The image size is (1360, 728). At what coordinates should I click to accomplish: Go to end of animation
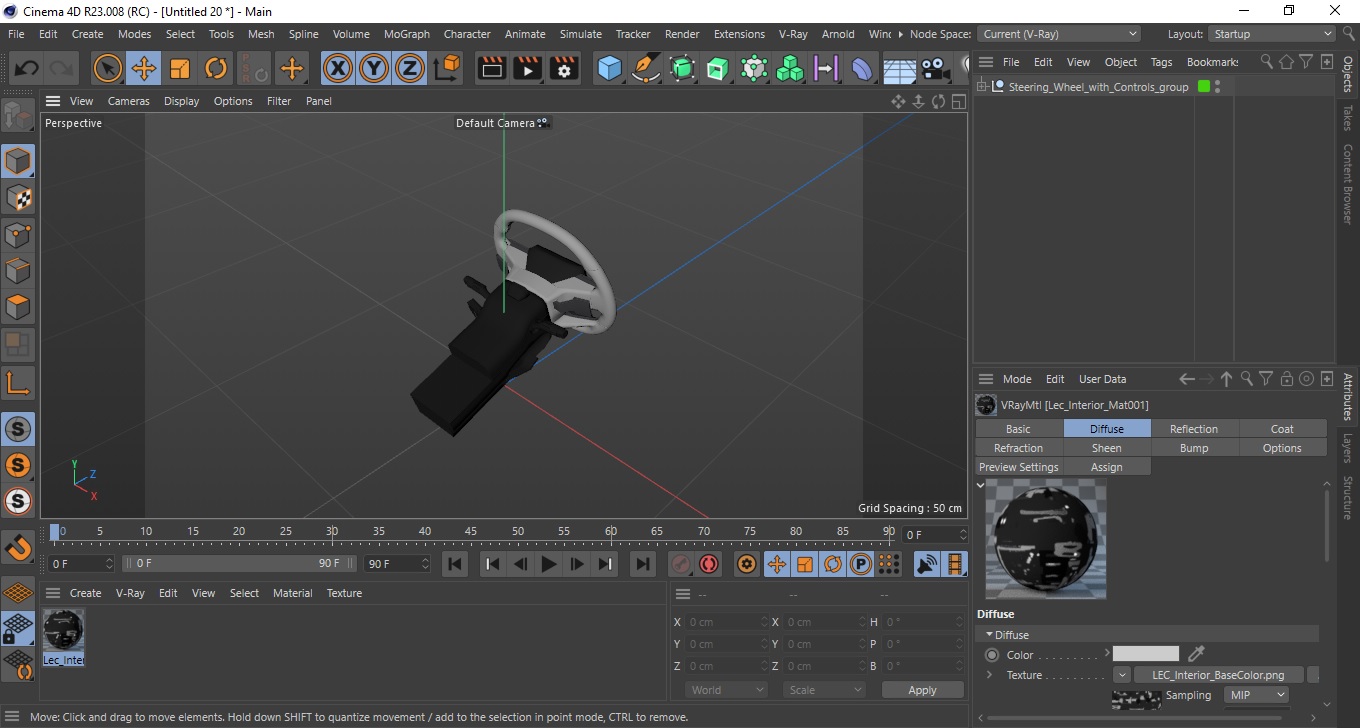[x=643, y=564]
